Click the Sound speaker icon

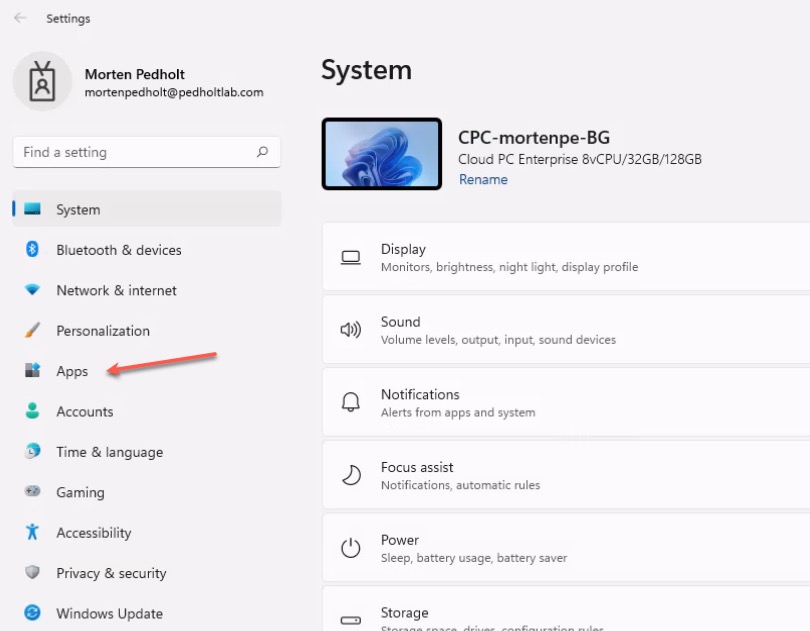(351, 330)
